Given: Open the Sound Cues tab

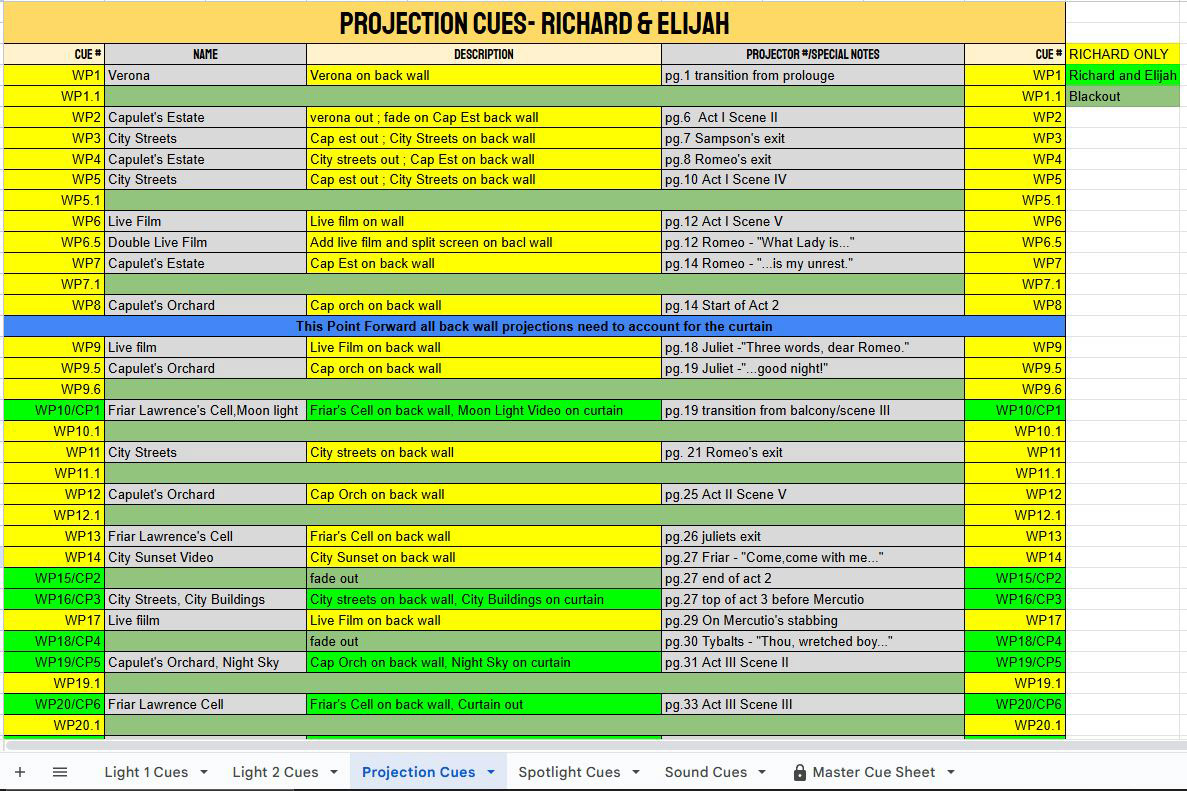Looking at the screenshot, I should coord(706,772).
